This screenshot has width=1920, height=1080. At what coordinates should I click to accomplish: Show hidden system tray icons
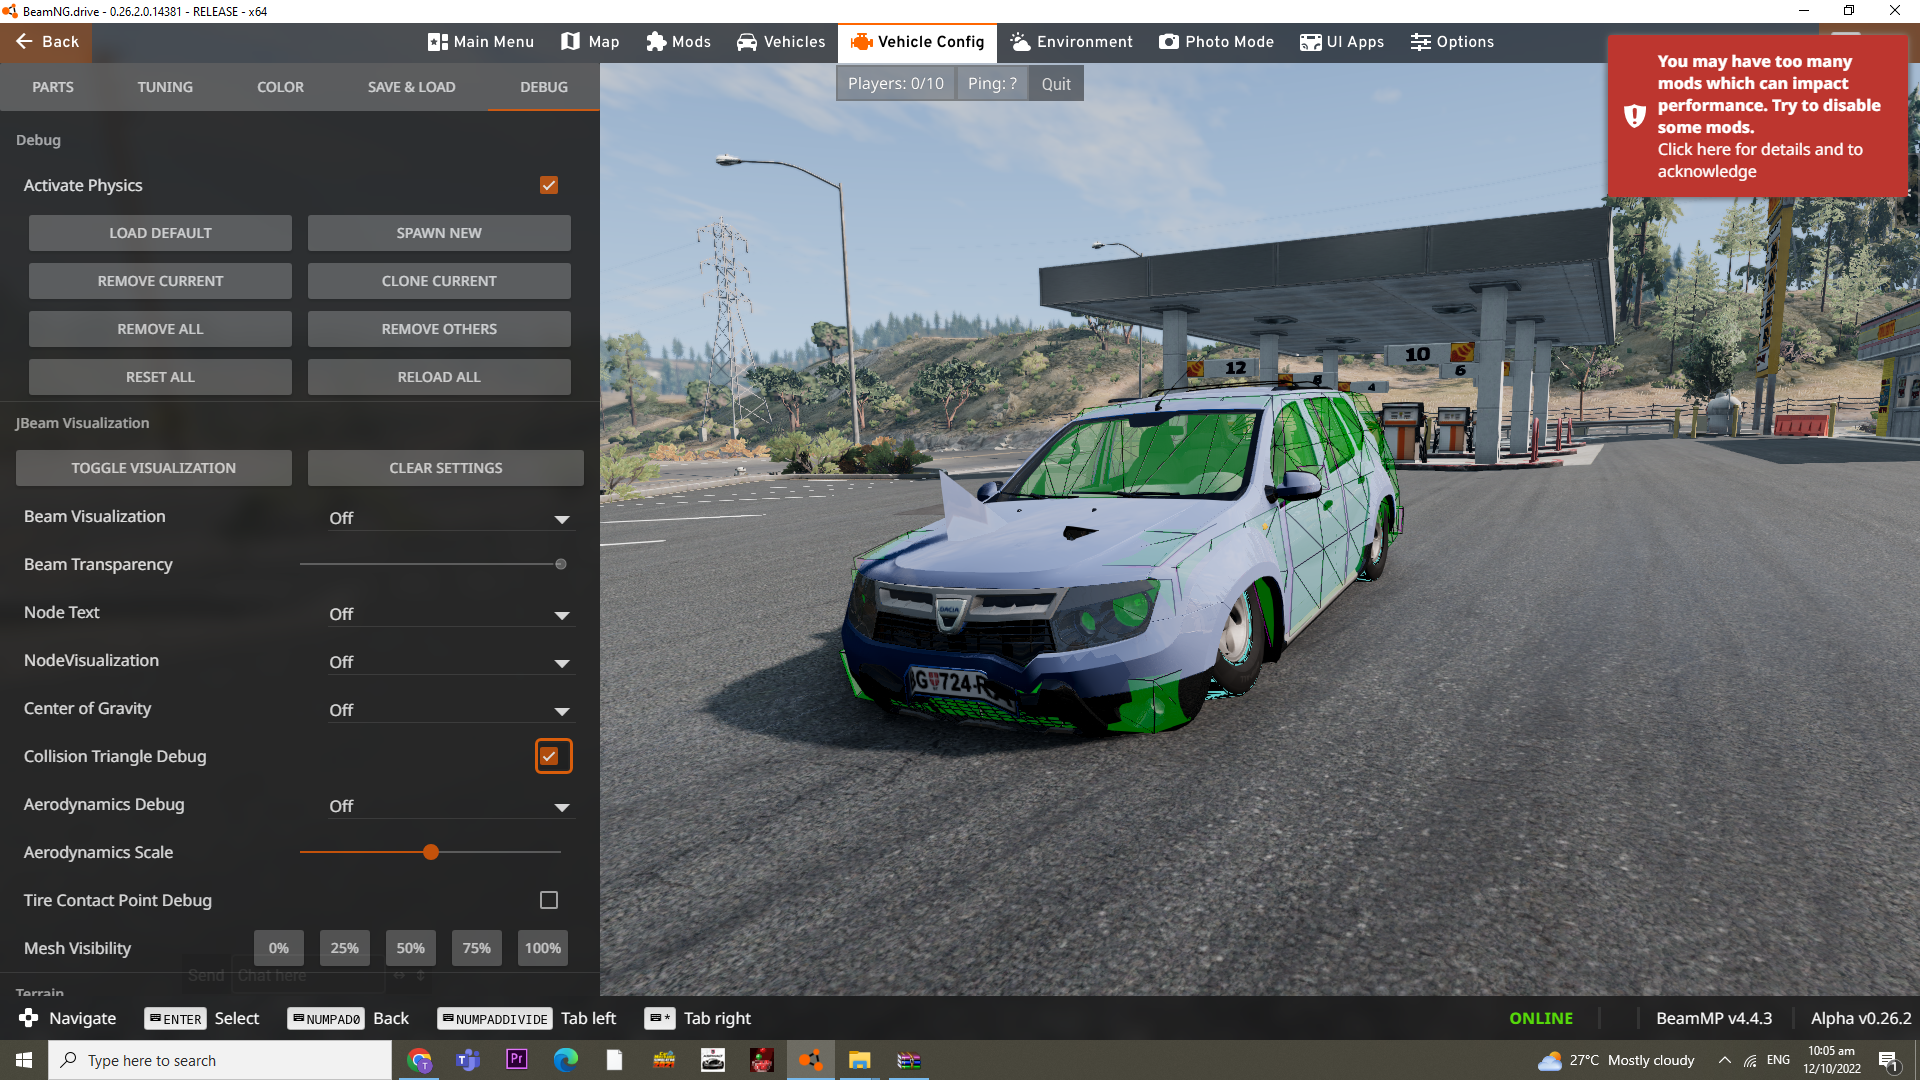pyautogui.click(x=1725, y=1060)
